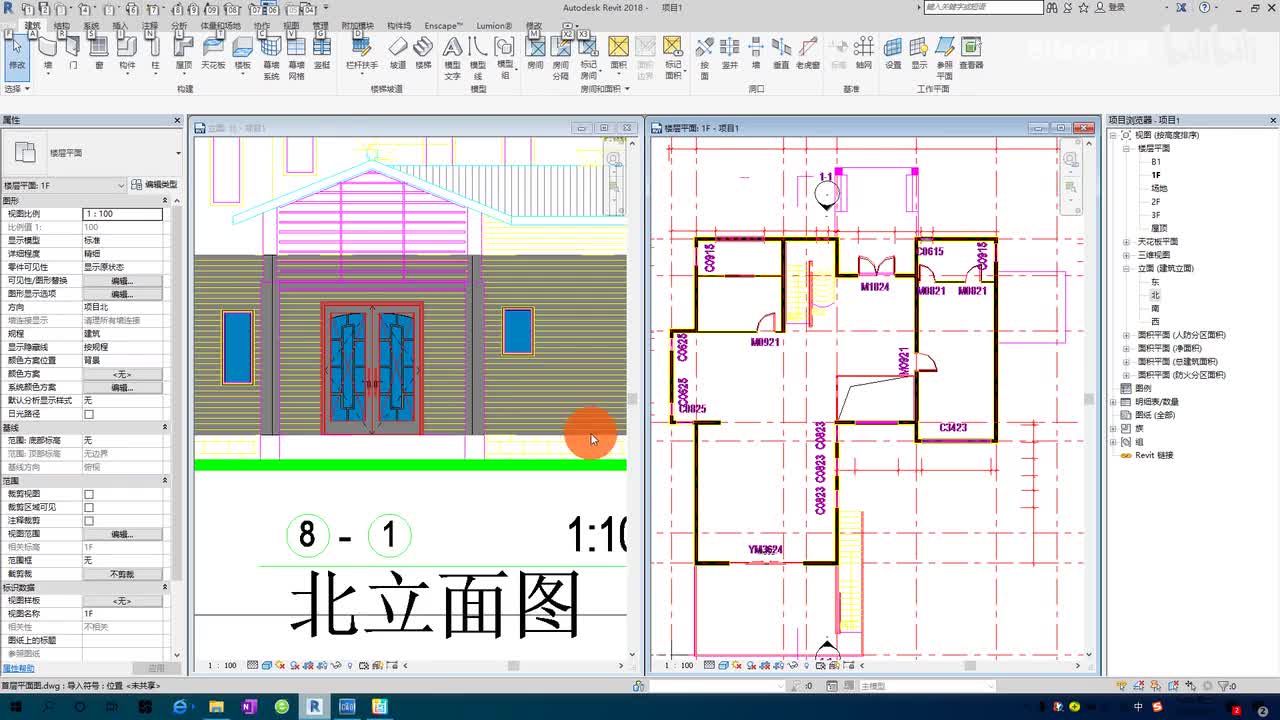The width and height of the screenshot is (1280, 720).
Task: Click the 编辑类型 (Edit Type) button
Action: tap(154, 185)
